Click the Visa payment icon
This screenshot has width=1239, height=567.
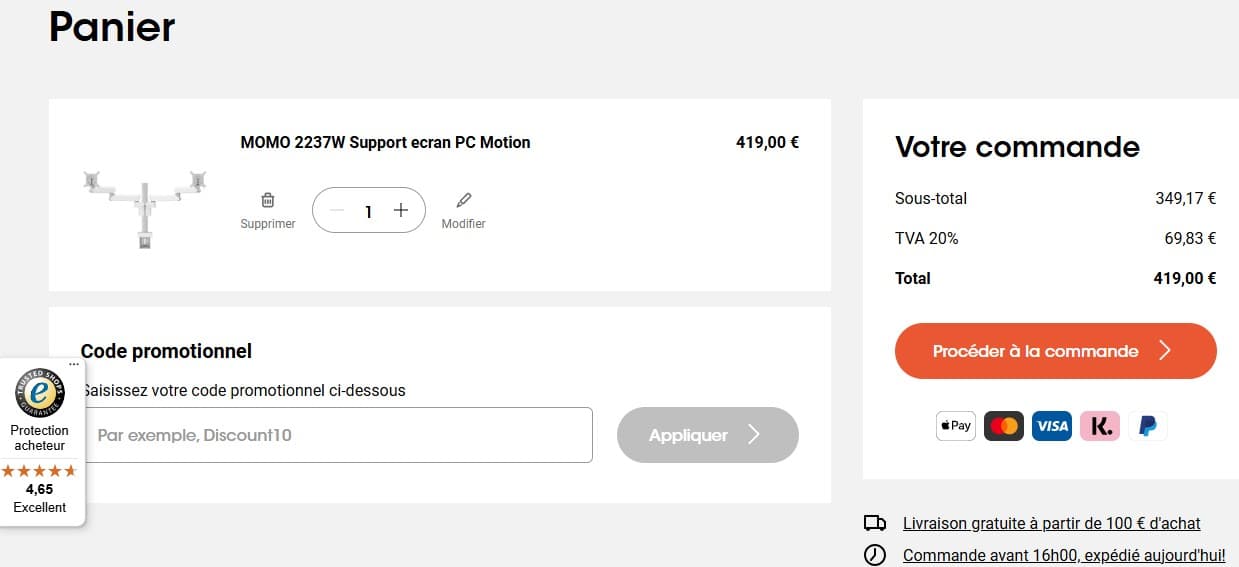pyautogui.click(x=1052, y=426)
